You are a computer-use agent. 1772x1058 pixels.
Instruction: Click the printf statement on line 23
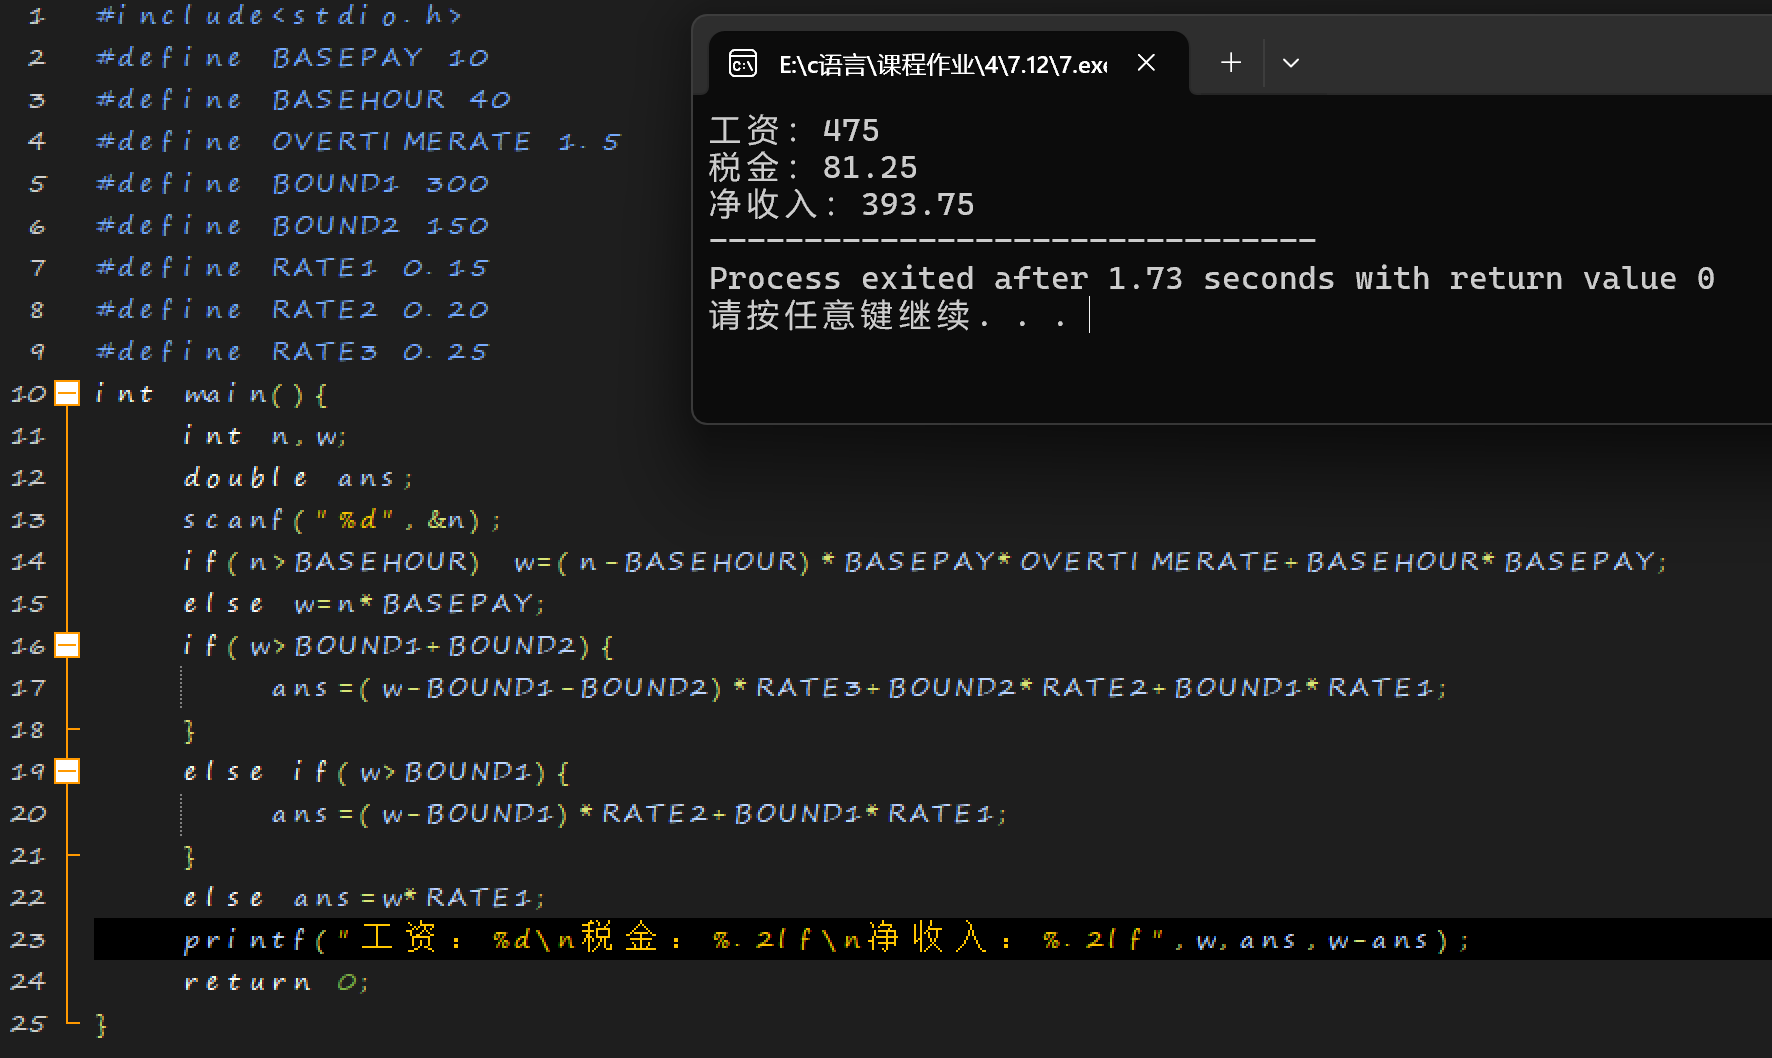(826, 939)
